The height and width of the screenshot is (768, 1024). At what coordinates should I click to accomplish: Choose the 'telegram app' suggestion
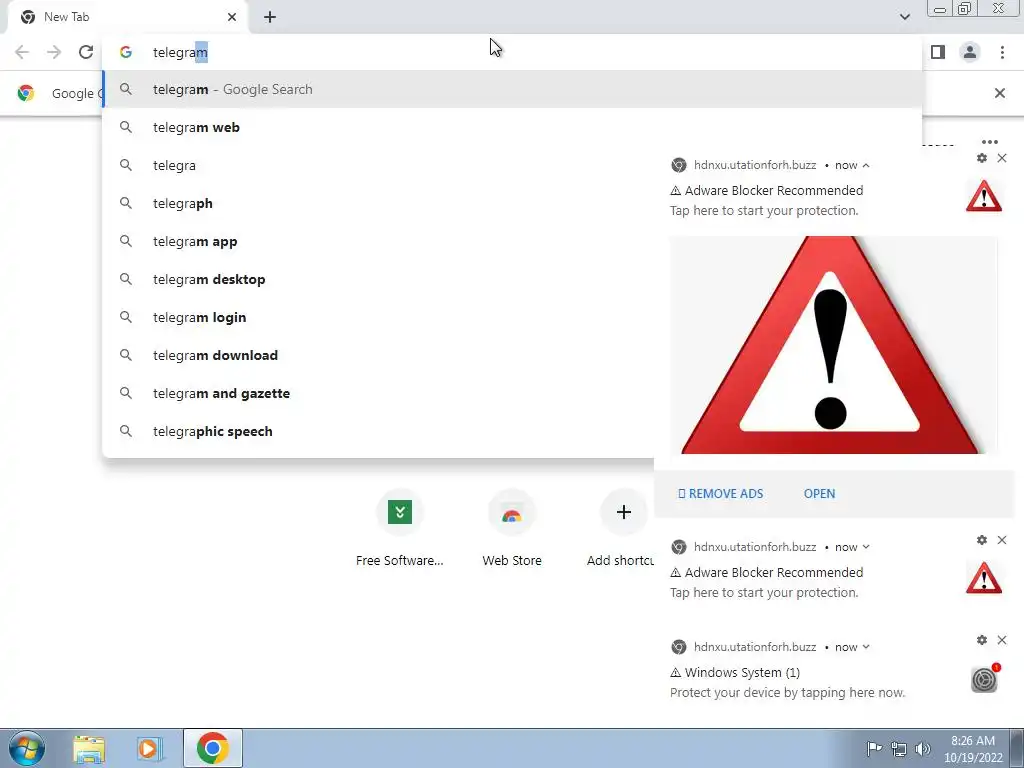pyautogui.click(x=379, y=241)
